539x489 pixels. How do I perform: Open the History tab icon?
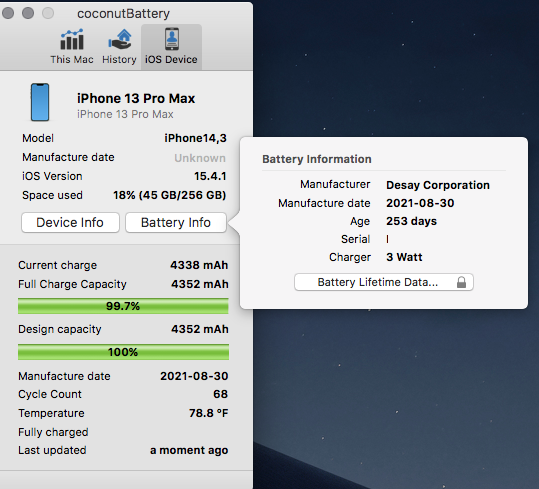(120, 40)
